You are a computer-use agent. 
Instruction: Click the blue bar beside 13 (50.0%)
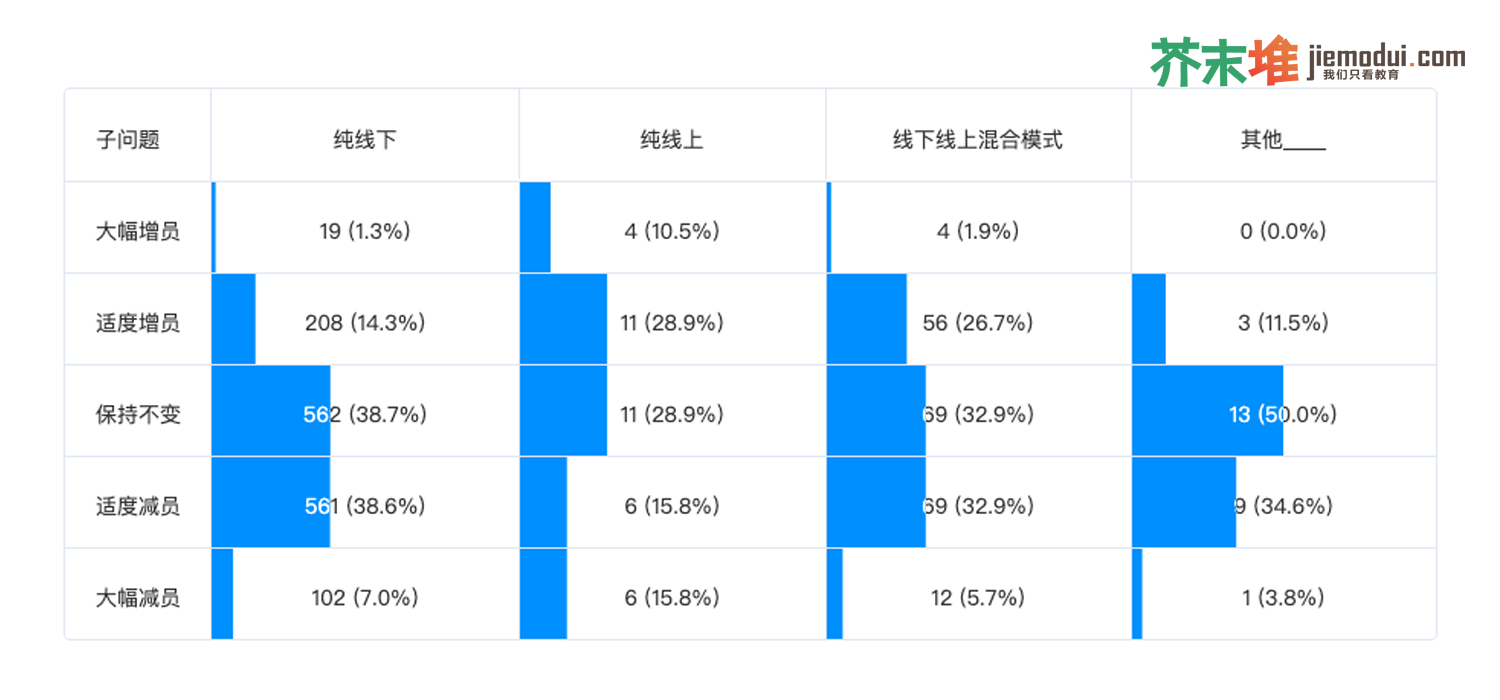pyautogui.click(x=1180, y=411)
